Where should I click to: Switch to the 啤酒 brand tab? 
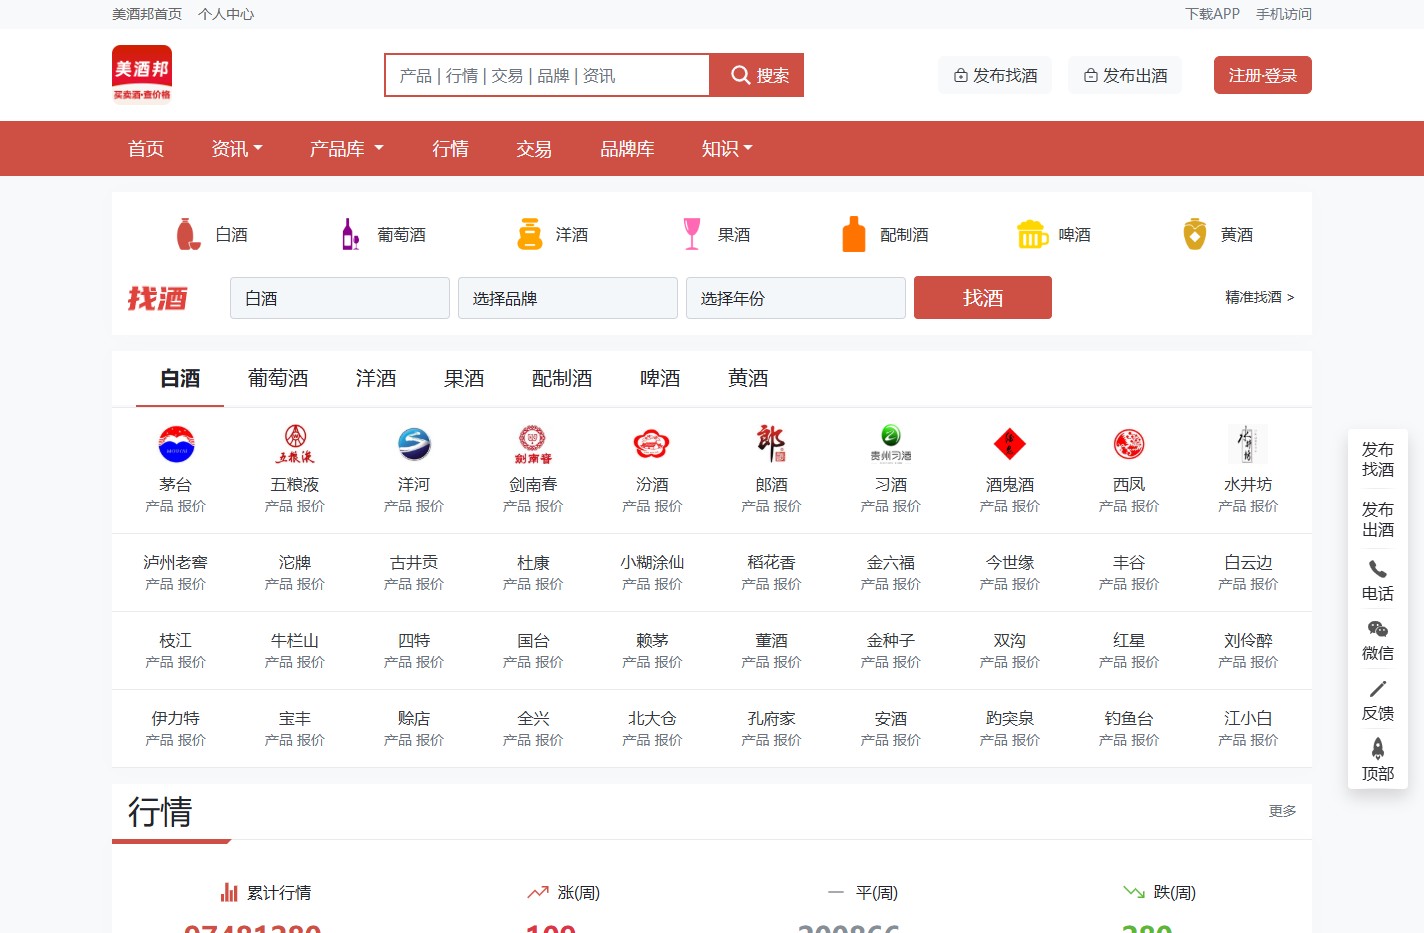(660, 378)
